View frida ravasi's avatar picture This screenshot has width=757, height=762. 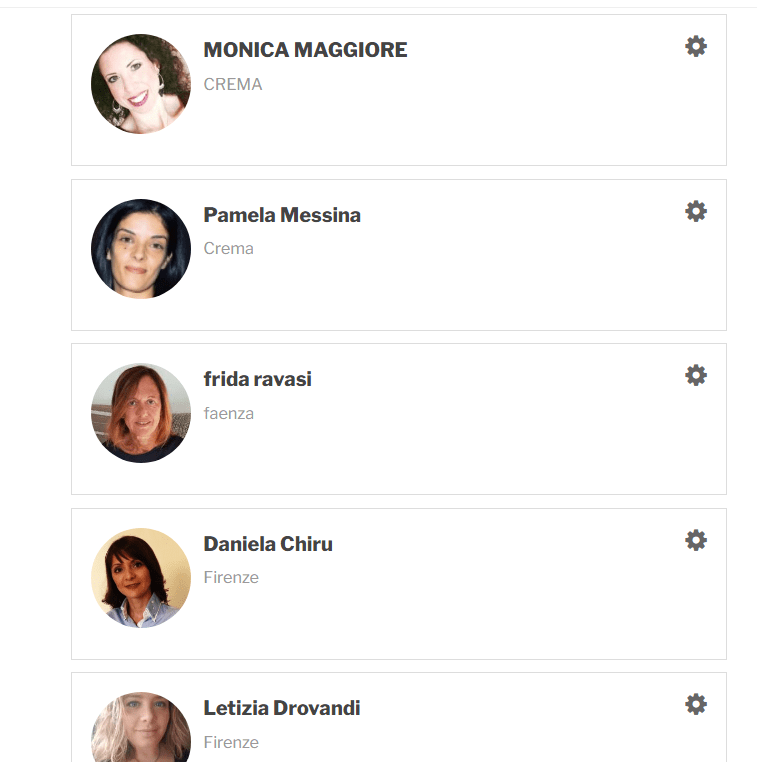pos(141,413)
